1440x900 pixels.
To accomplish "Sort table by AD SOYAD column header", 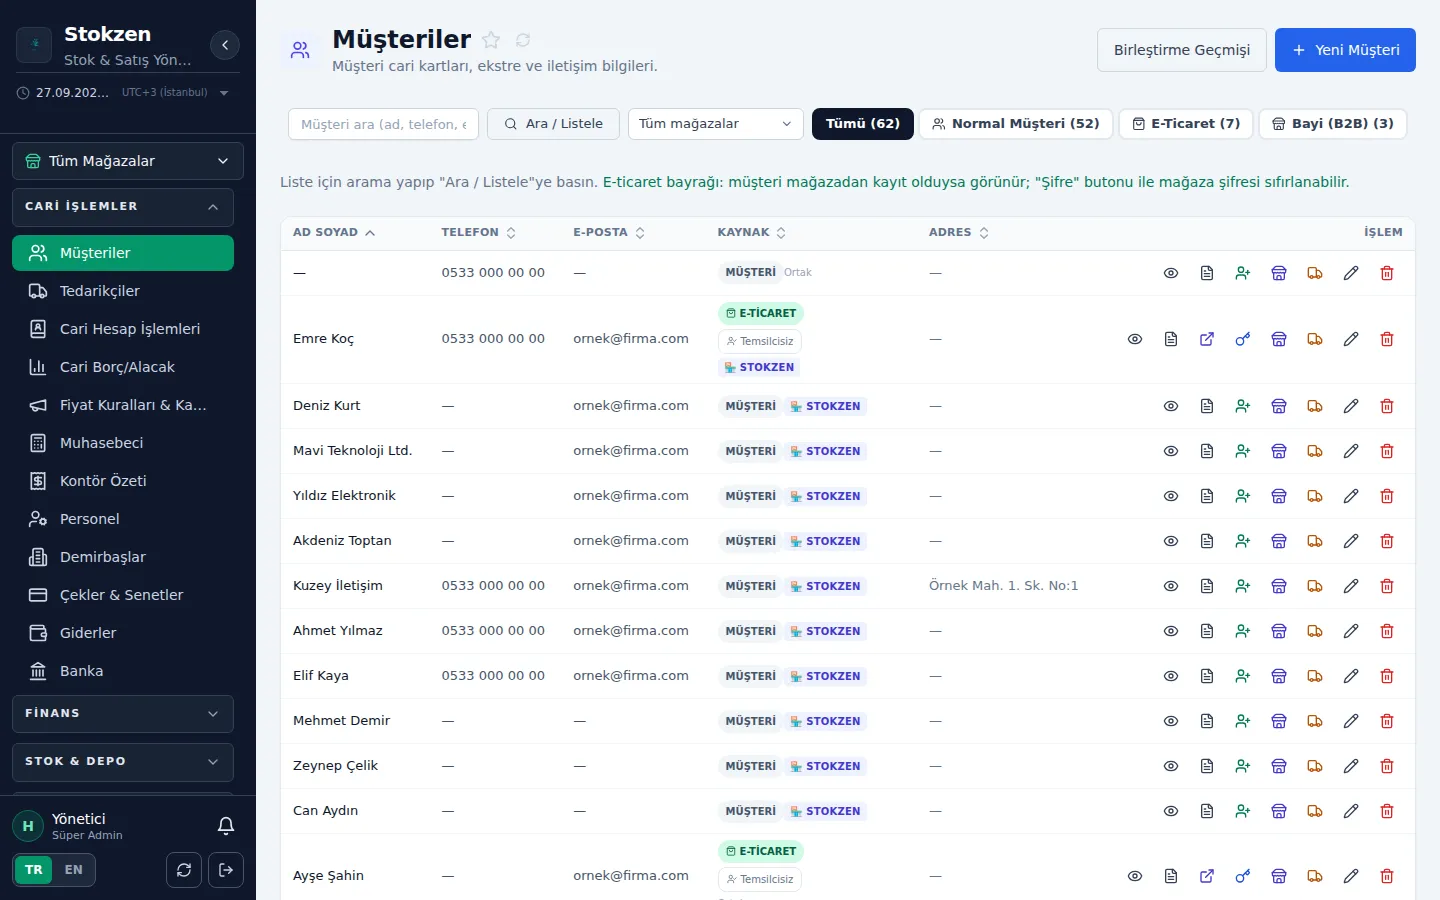I will tap(334, 232).
